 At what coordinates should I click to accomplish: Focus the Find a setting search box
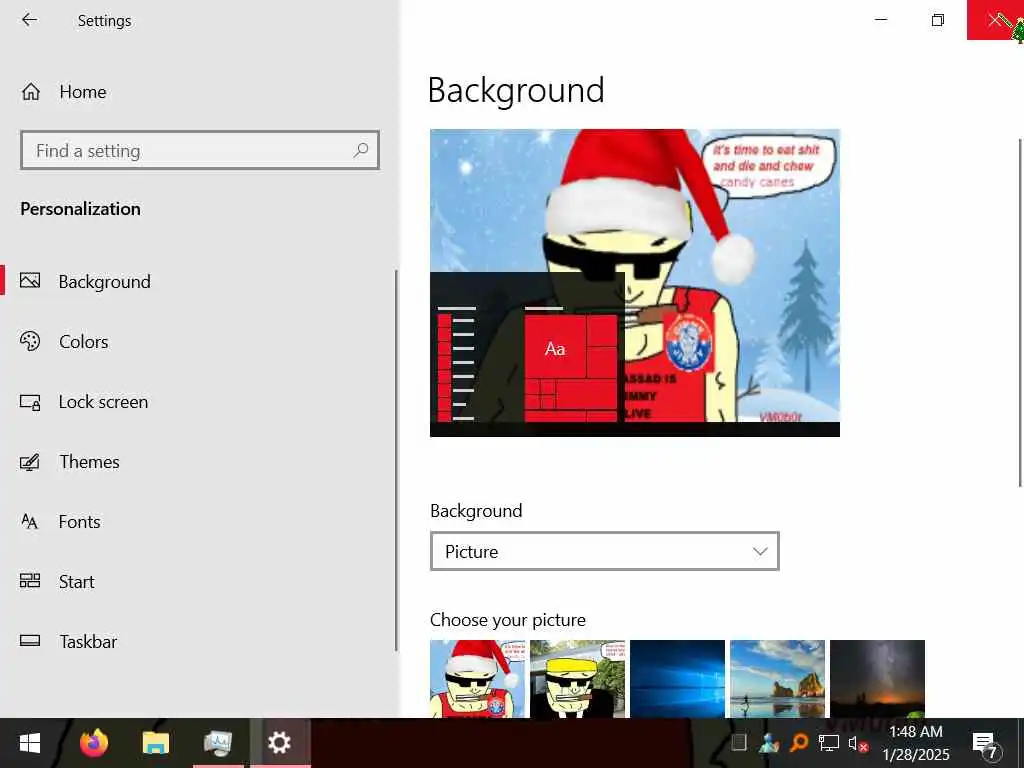200,150
